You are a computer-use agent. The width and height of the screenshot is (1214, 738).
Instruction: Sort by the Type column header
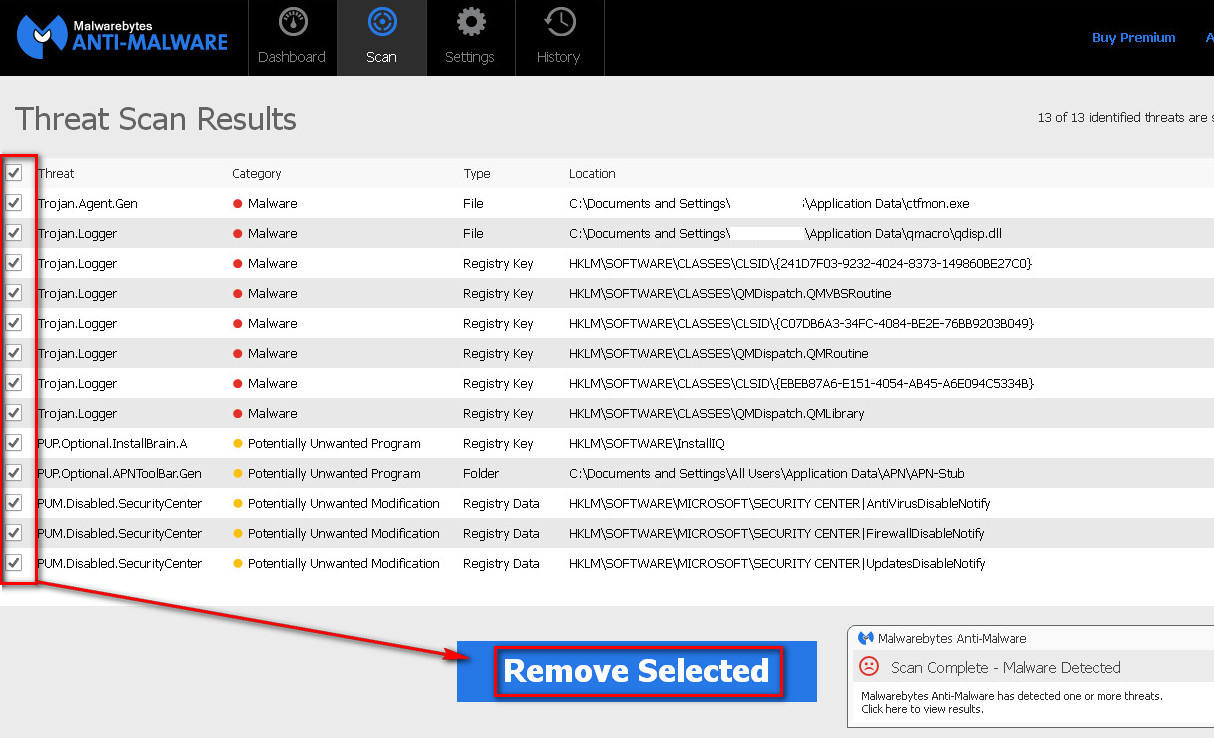477,173
